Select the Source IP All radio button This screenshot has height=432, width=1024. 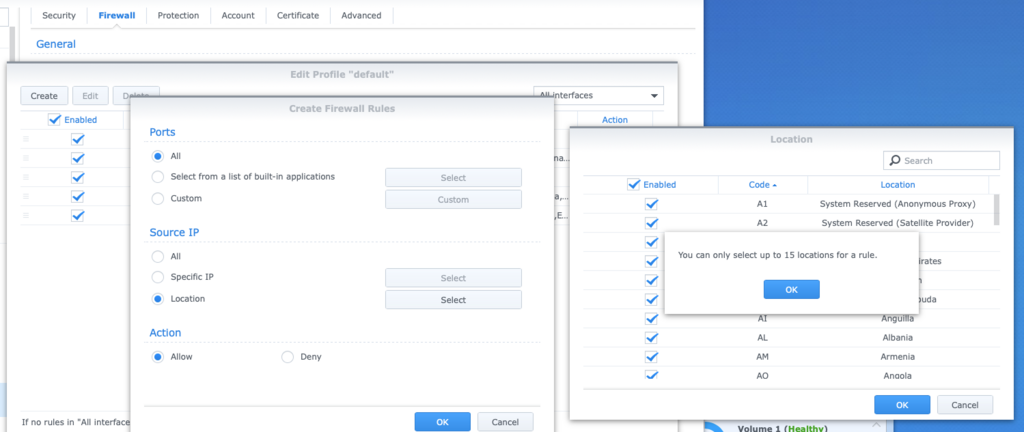click(x=157, y=256)
